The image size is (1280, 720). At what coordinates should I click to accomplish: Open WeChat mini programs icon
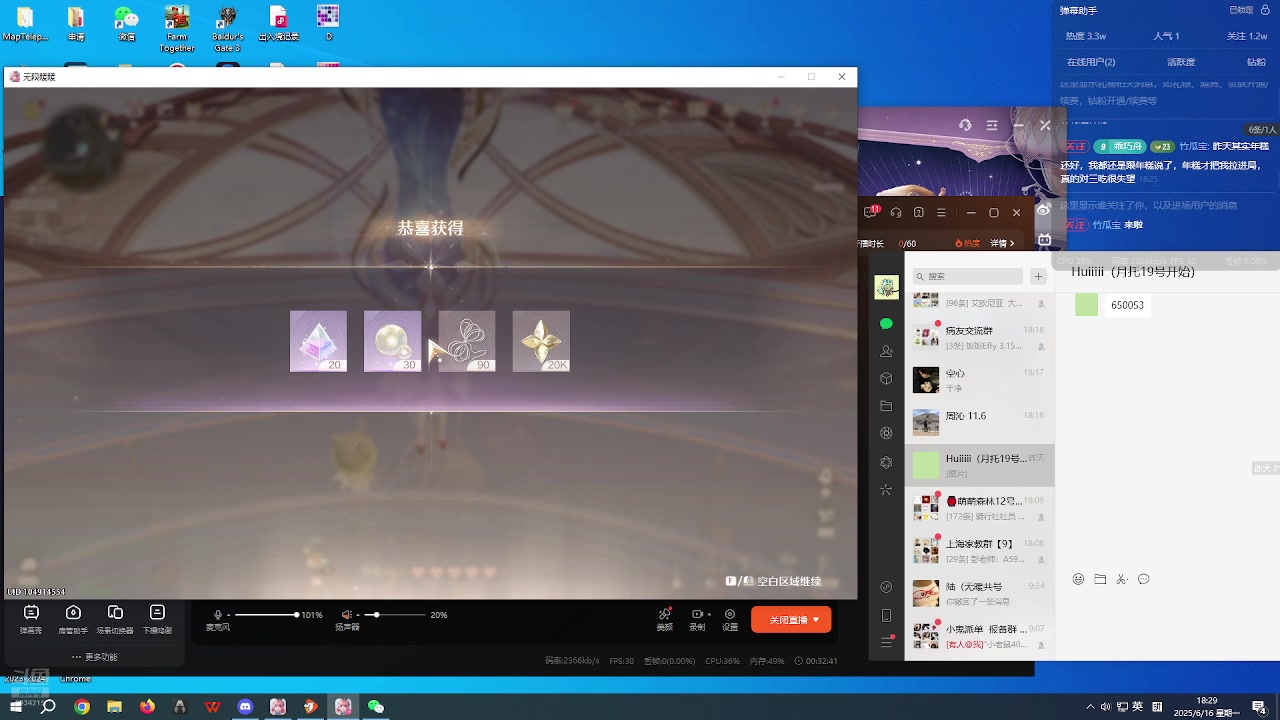click(886, 587)
